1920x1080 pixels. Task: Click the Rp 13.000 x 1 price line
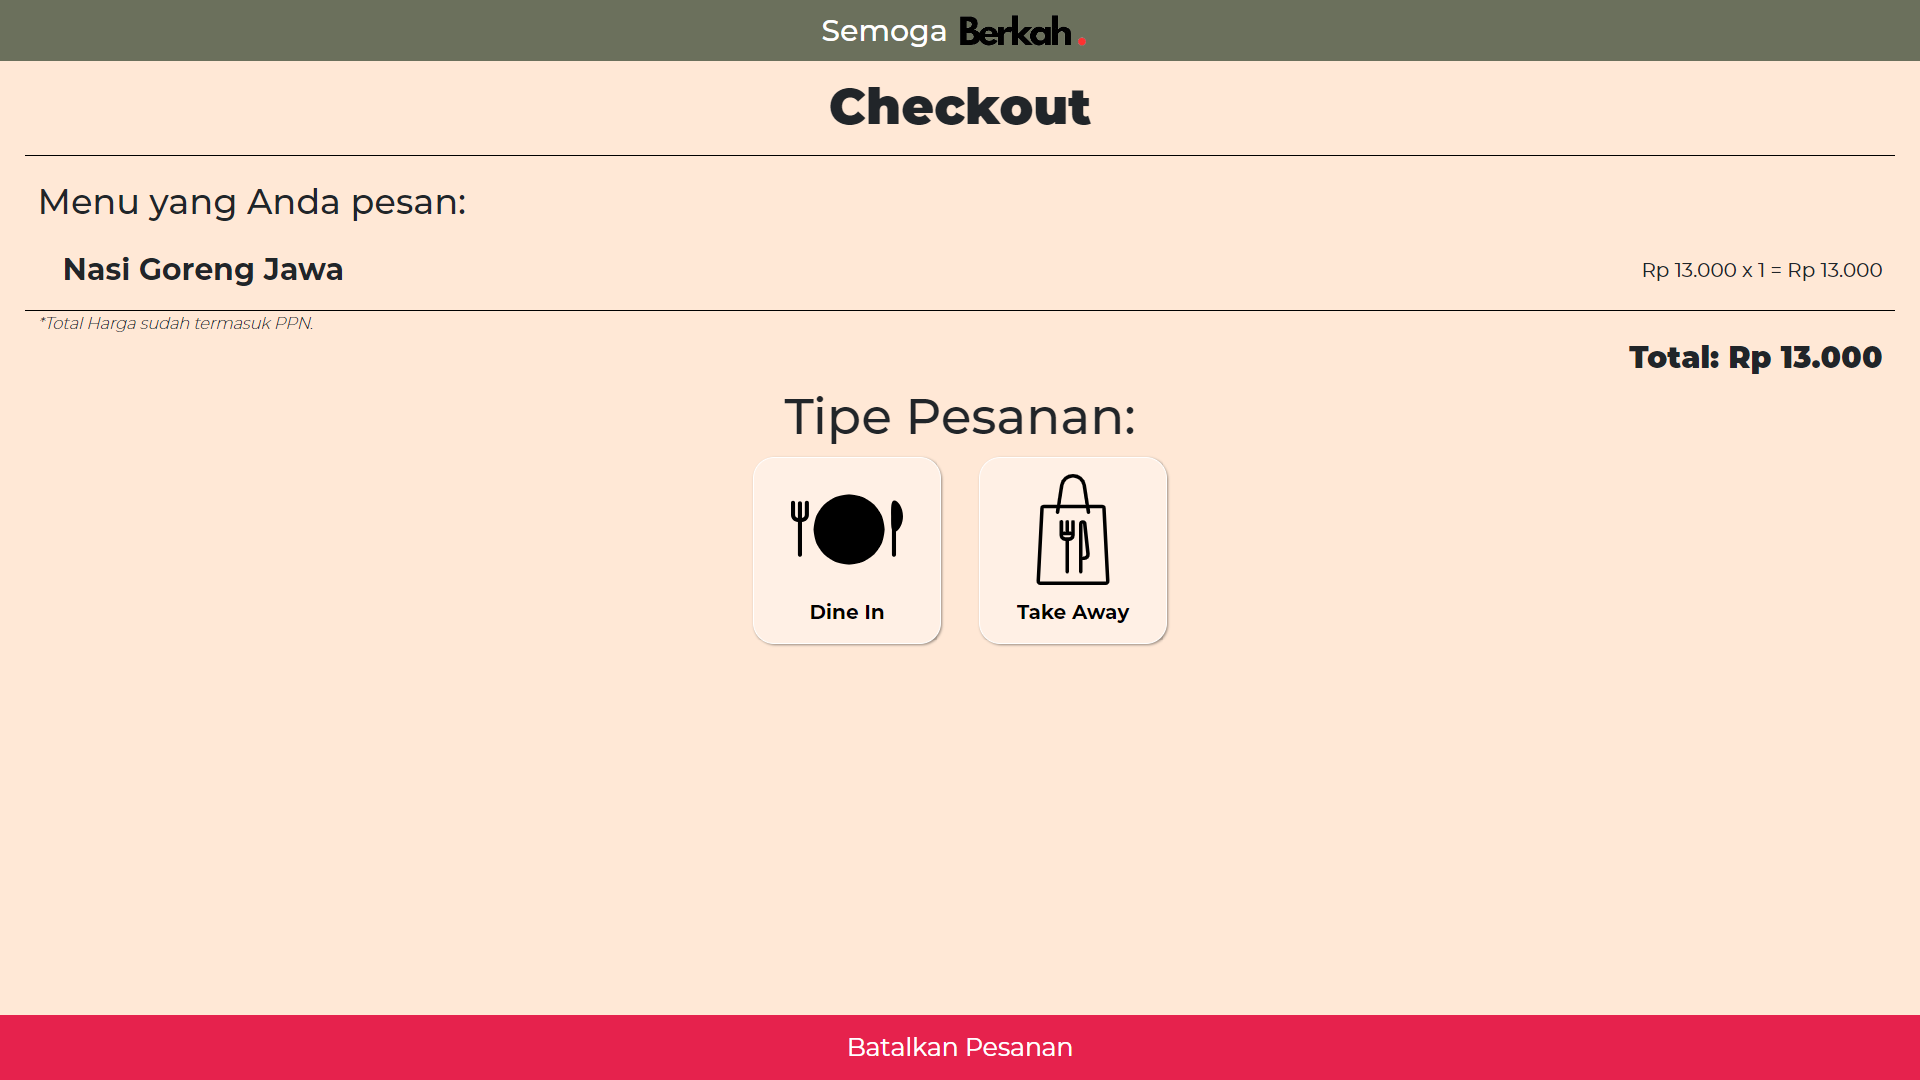point(1762,270)
